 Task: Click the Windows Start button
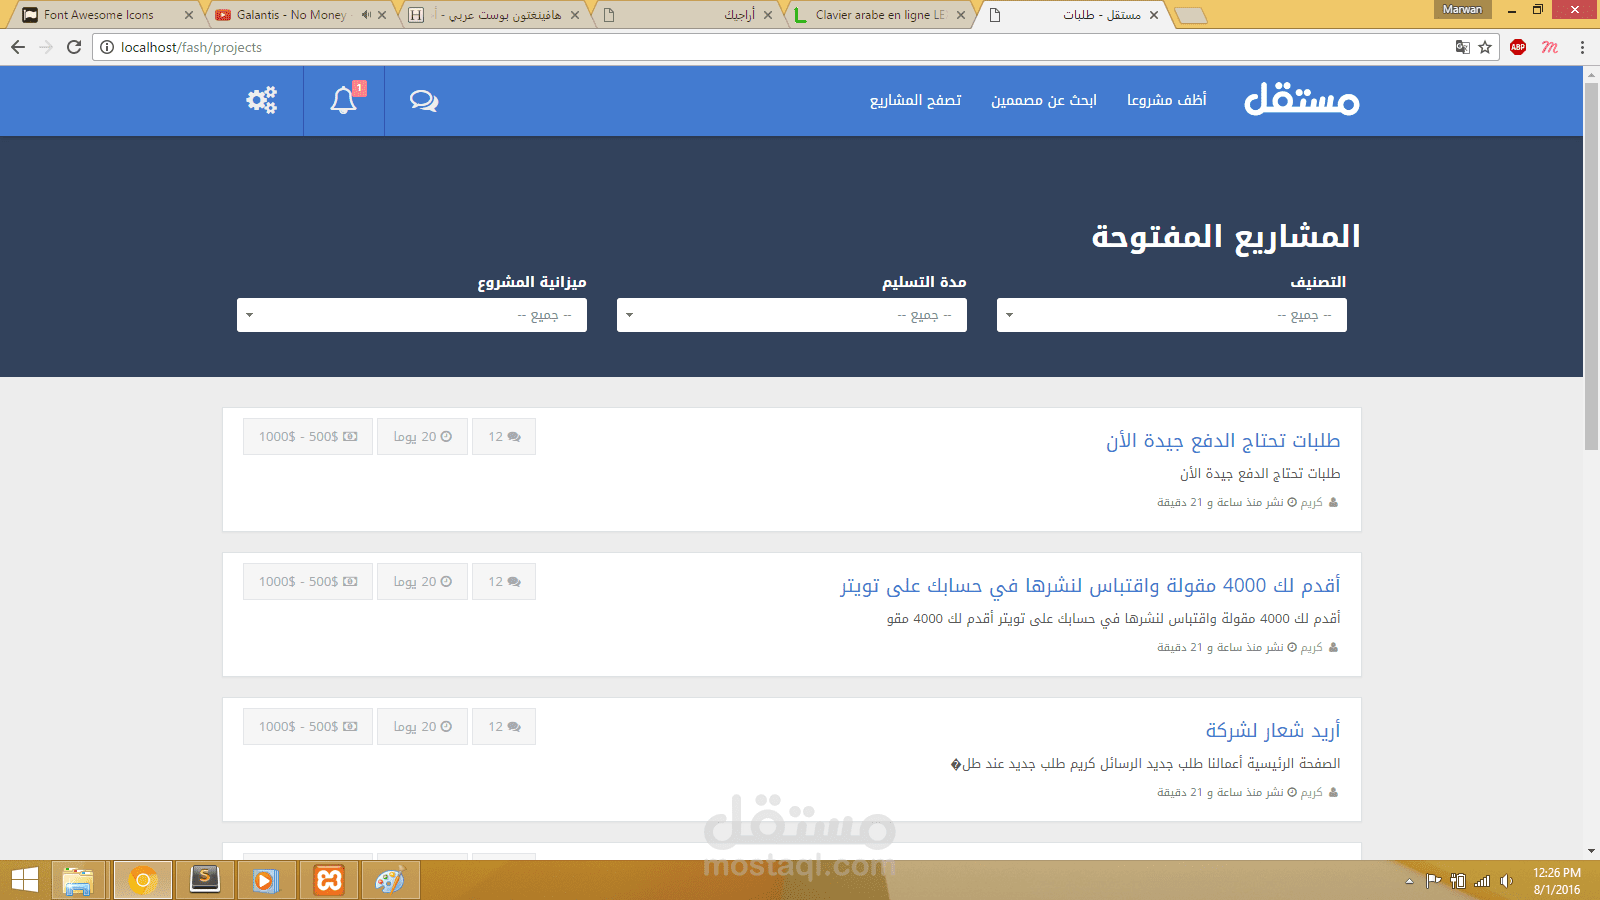click(24, 880)
